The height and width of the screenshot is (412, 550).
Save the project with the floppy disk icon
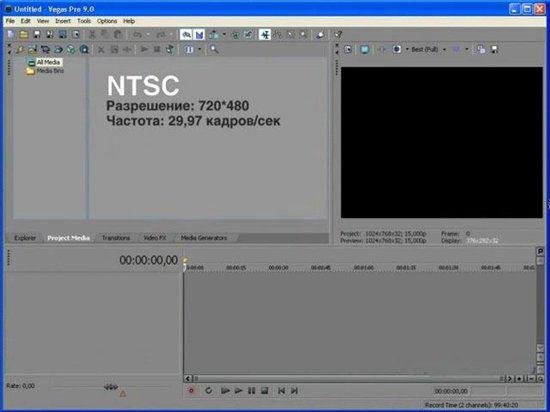36,34
